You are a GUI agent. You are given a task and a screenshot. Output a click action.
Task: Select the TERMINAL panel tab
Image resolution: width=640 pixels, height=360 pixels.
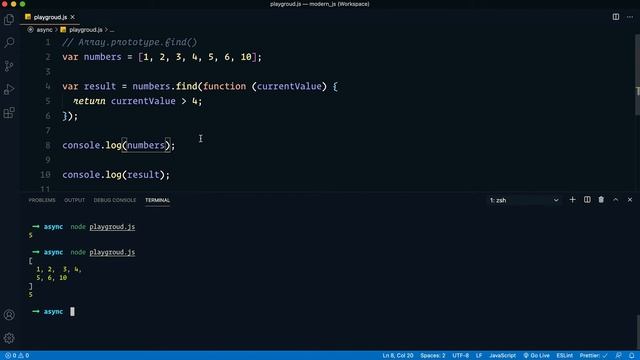click(158, 200)
